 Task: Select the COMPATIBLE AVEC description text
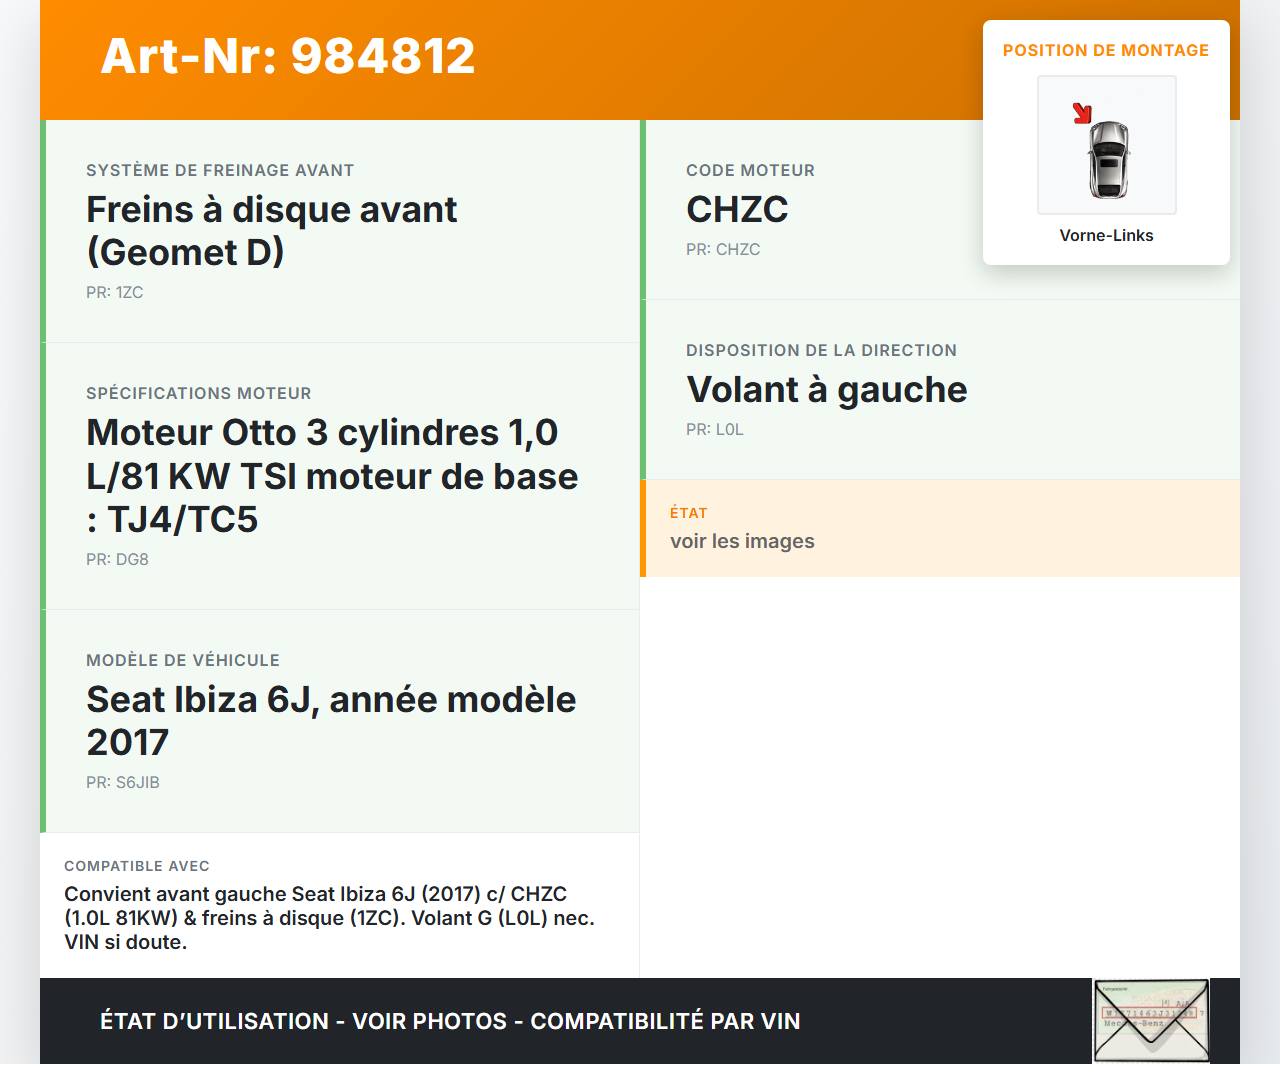329,916
